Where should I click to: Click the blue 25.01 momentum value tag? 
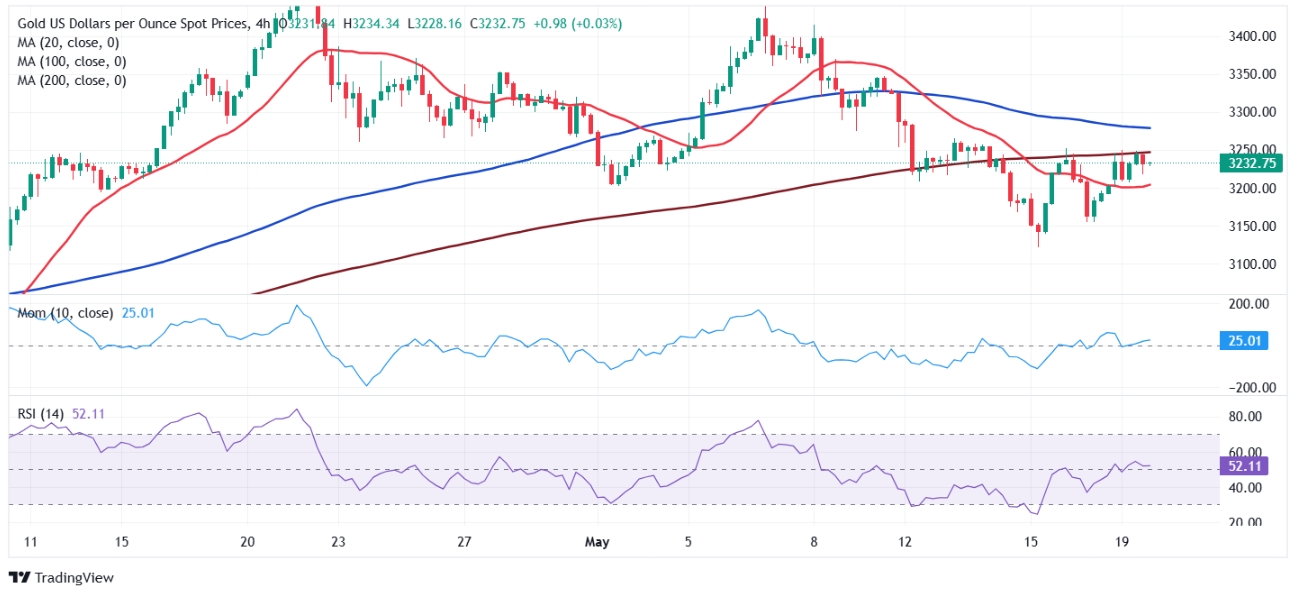pos(1243,341)
